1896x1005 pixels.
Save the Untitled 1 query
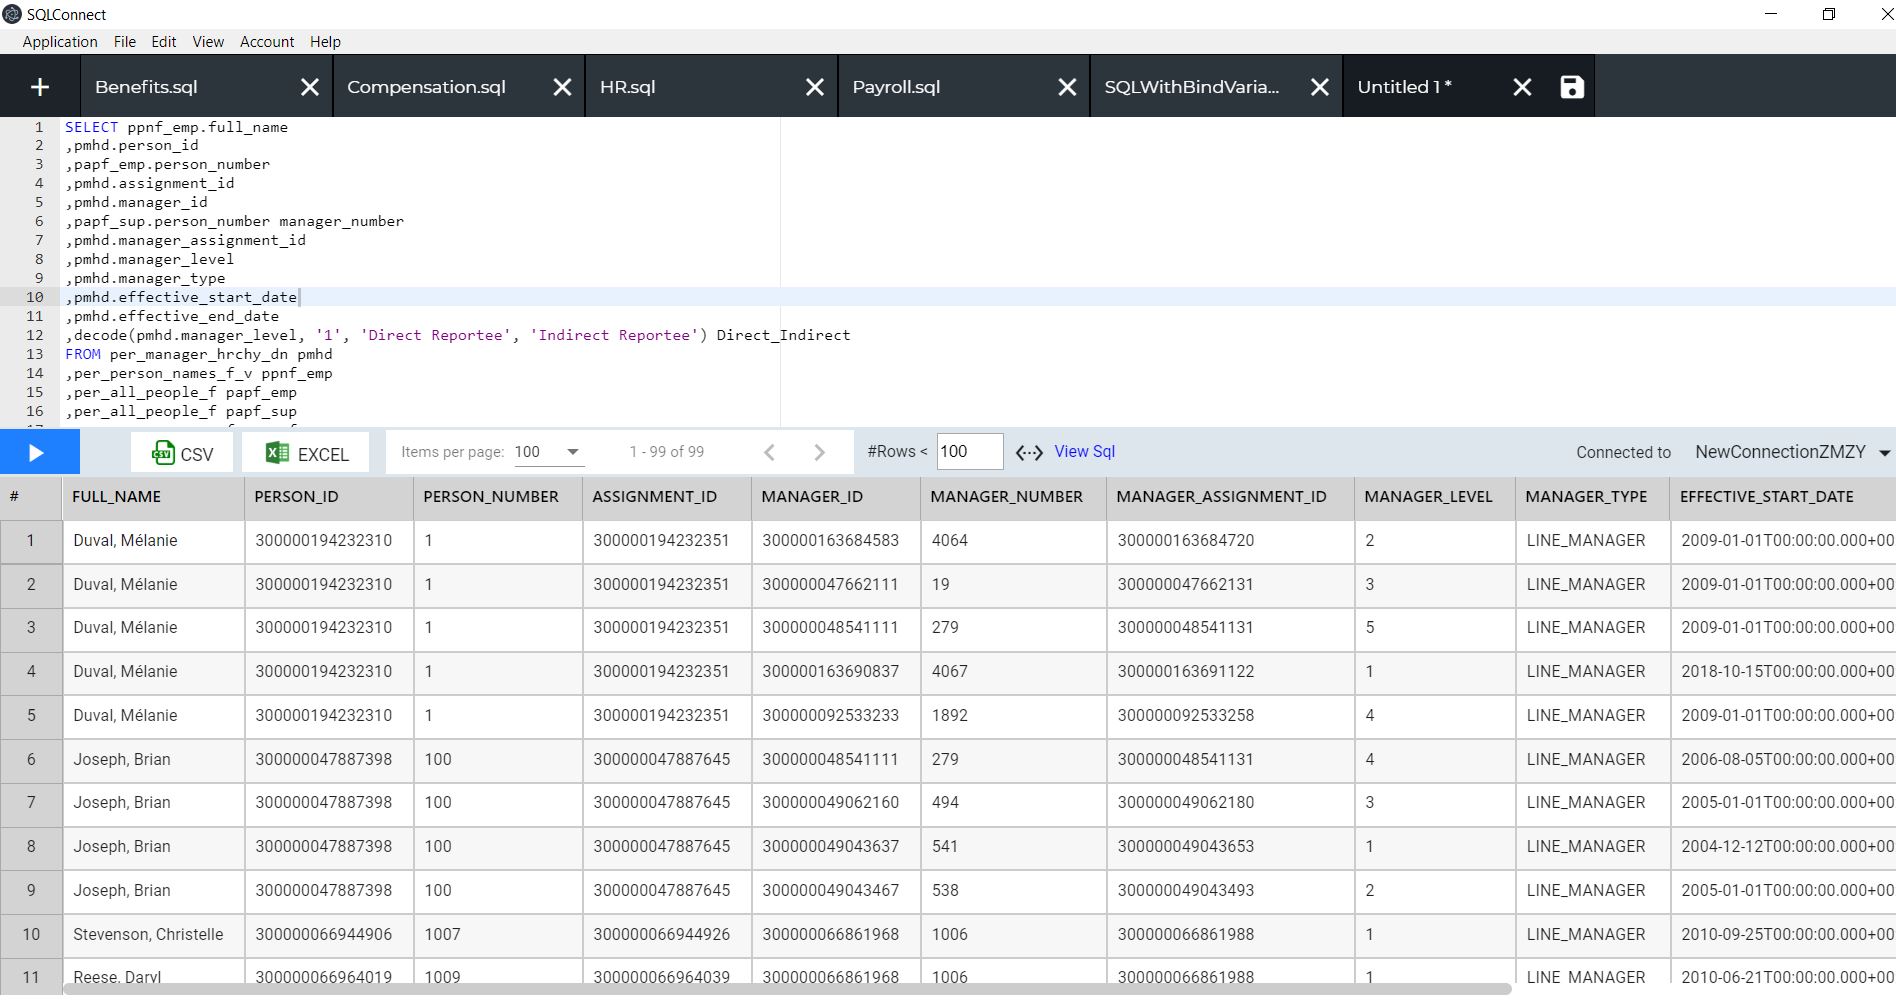click(1571, 86)
